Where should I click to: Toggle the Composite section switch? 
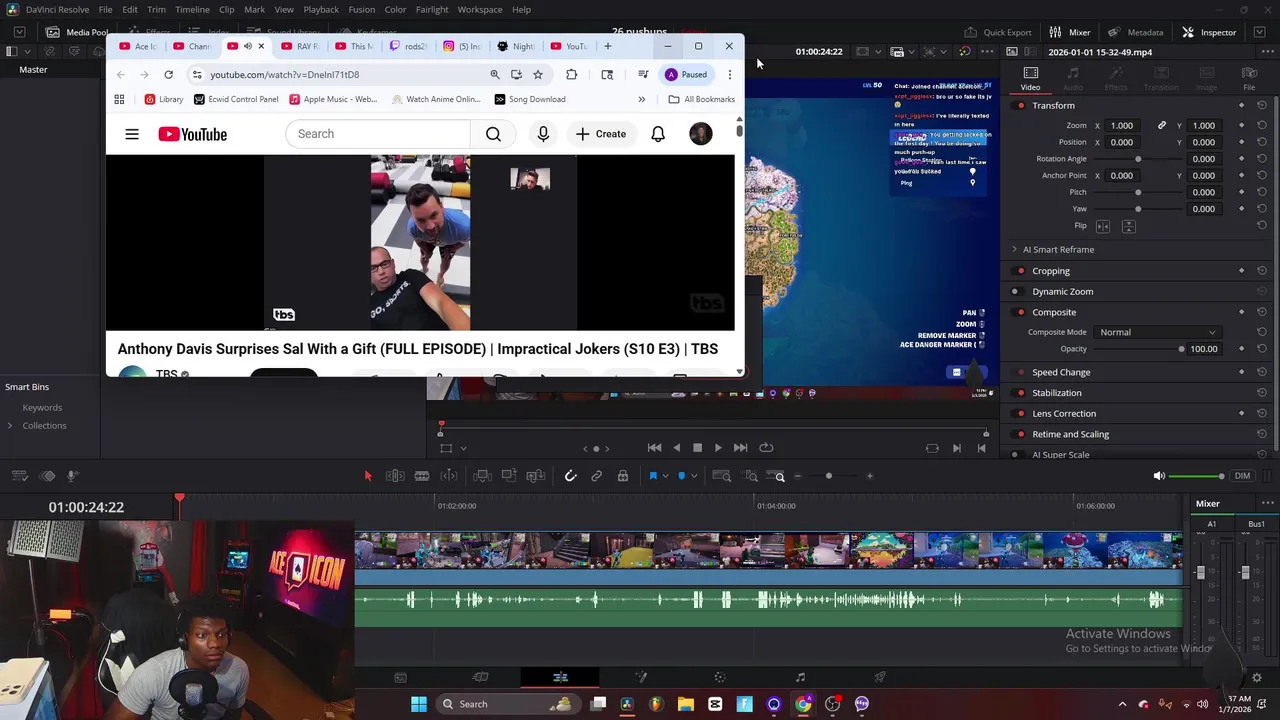click(1020, 313)
